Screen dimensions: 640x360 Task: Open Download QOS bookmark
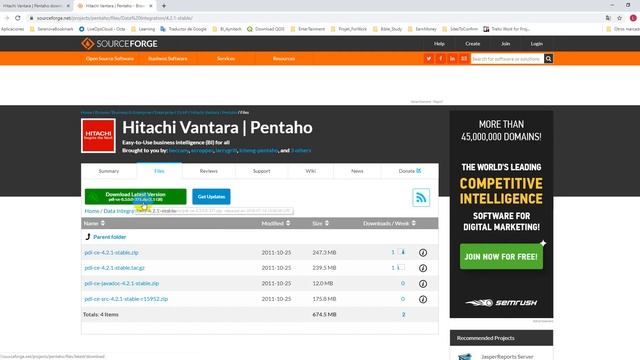(266, 29)
